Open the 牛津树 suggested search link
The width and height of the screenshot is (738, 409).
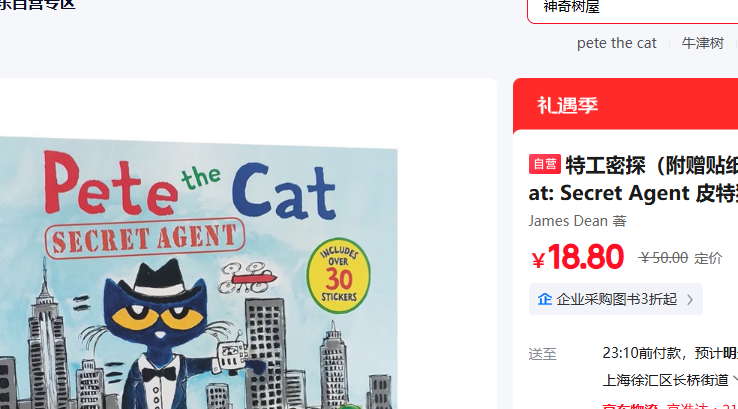click(x=703, y=43)
